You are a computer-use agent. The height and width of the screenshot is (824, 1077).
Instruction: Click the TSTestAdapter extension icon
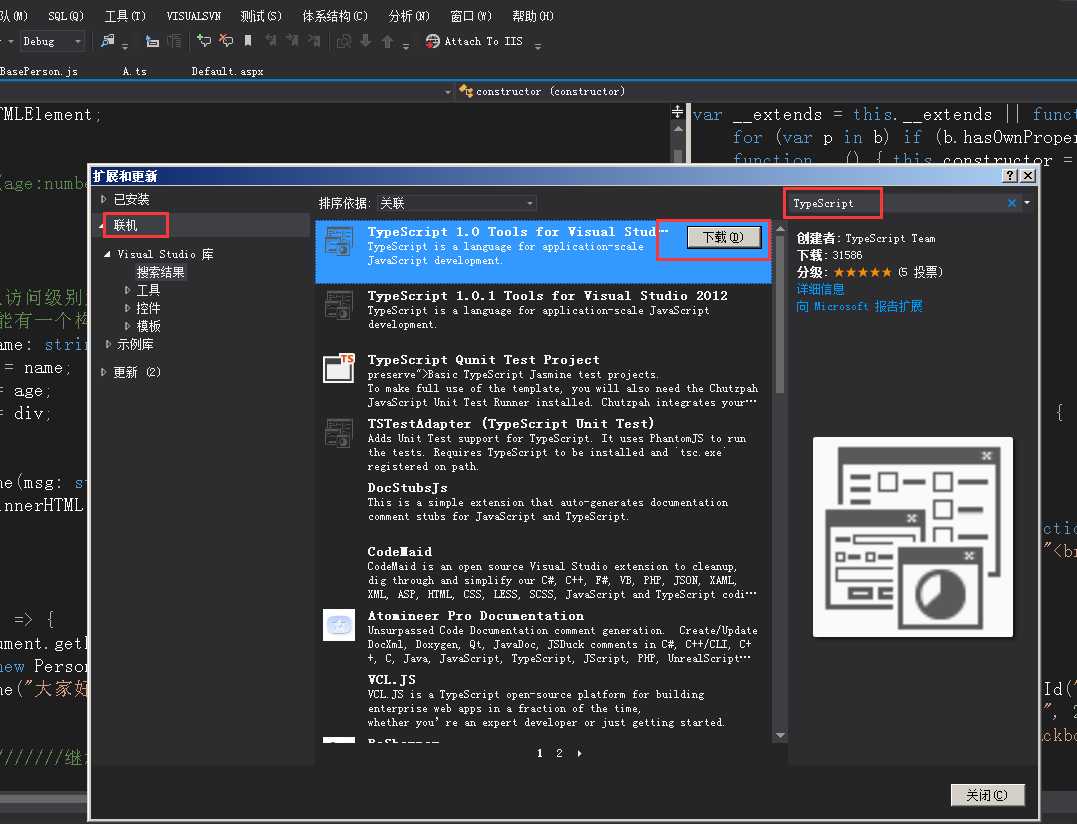pyautogui.click(x=339, y=433)
